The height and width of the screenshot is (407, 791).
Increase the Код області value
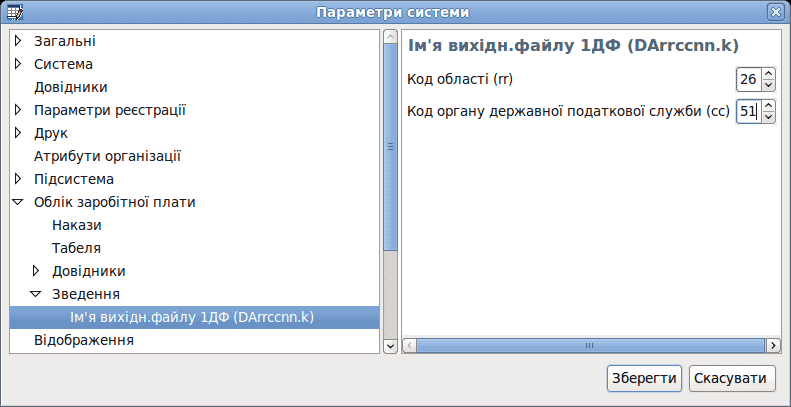coord(768,74)
